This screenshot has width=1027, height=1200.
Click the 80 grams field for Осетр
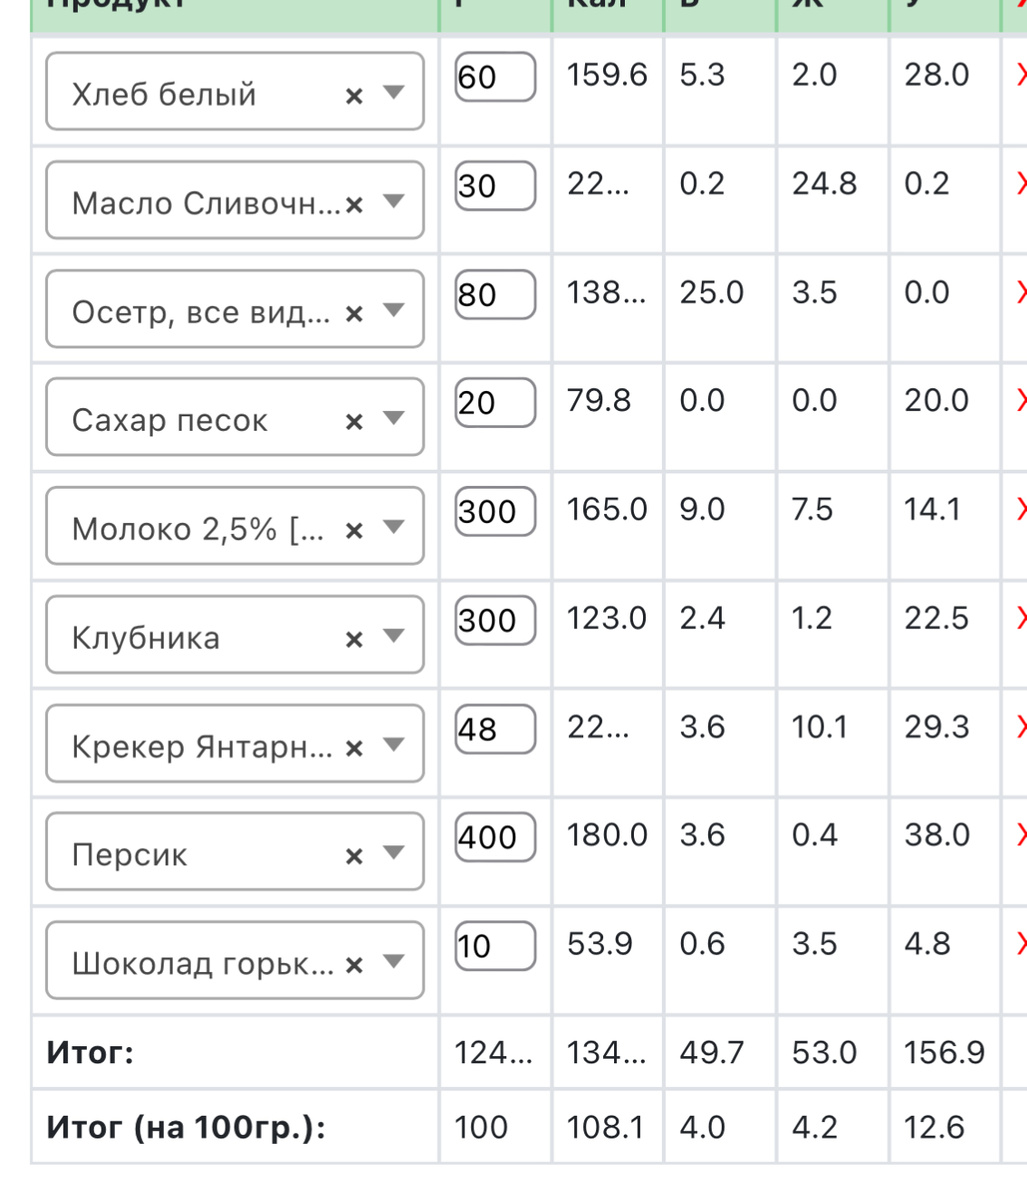[x=495, y=294]
